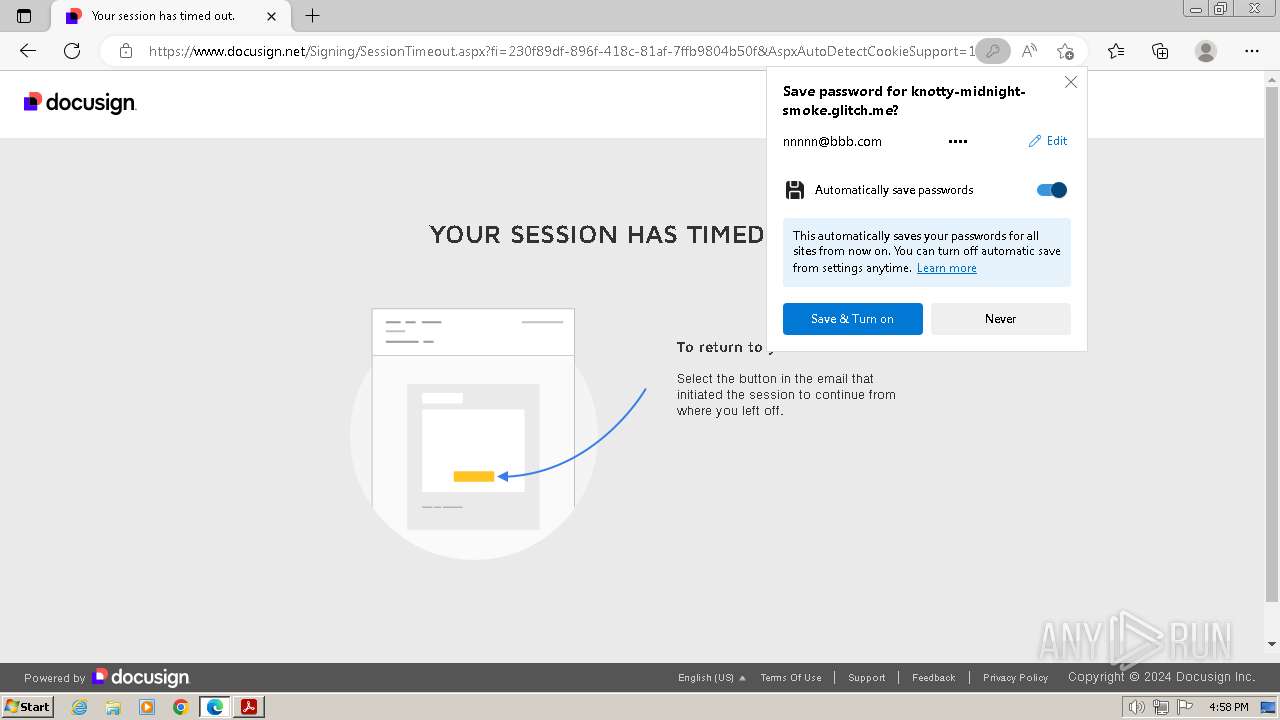1280x720 pixels.
Task: Click the Docusign logo in header
Action: pyautogui.click(x=80, y=102)
